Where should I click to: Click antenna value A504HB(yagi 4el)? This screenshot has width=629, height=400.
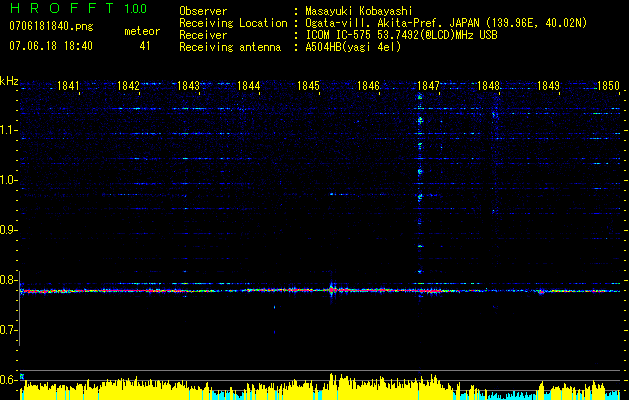tap(353, 47)
